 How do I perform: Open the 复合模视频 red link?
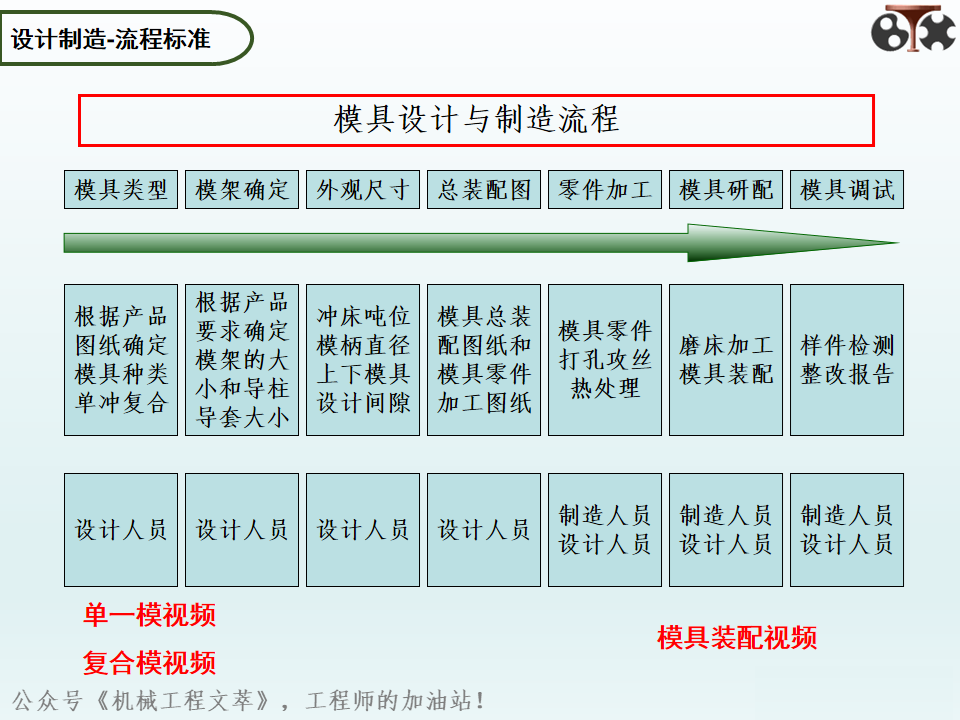click(x=149, y=663)
